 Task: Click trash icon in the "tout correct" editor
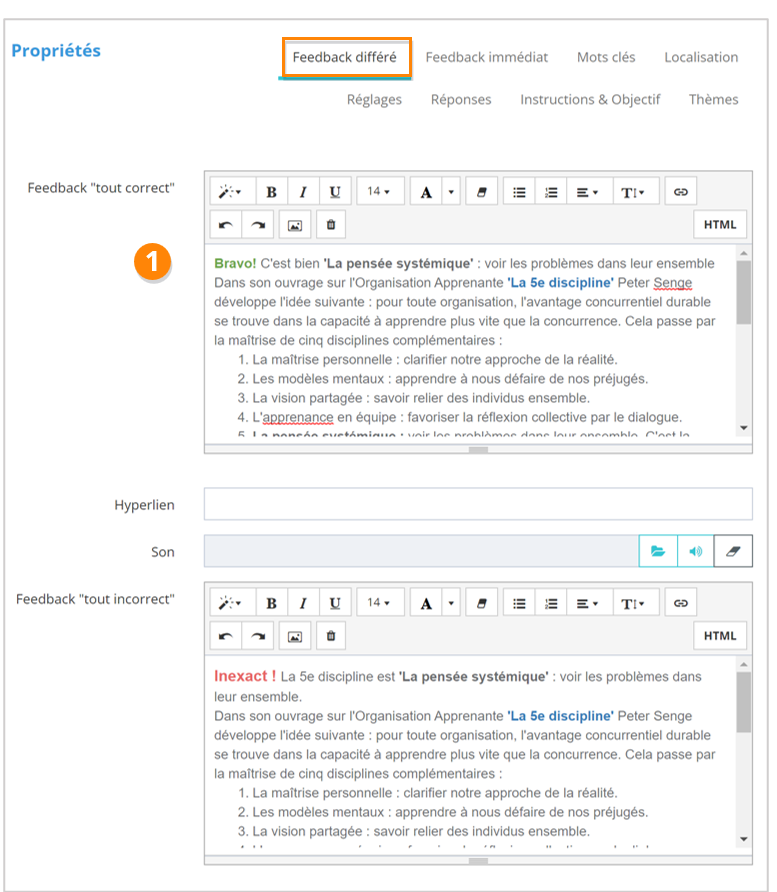click(x=331, y=225)
